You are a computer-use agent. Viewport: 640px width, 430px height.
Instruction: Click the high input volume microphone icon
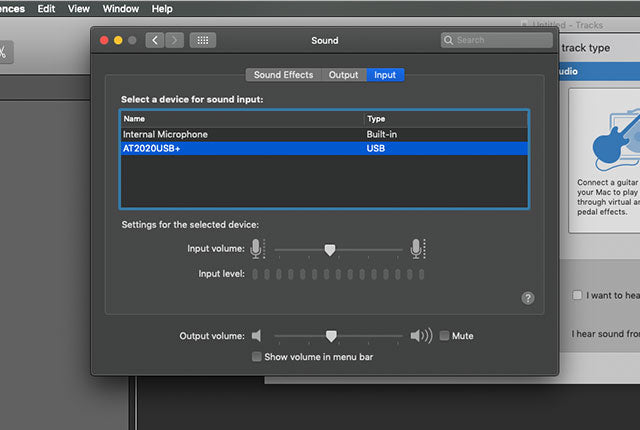pyautogui.click(x=417, y=249)
